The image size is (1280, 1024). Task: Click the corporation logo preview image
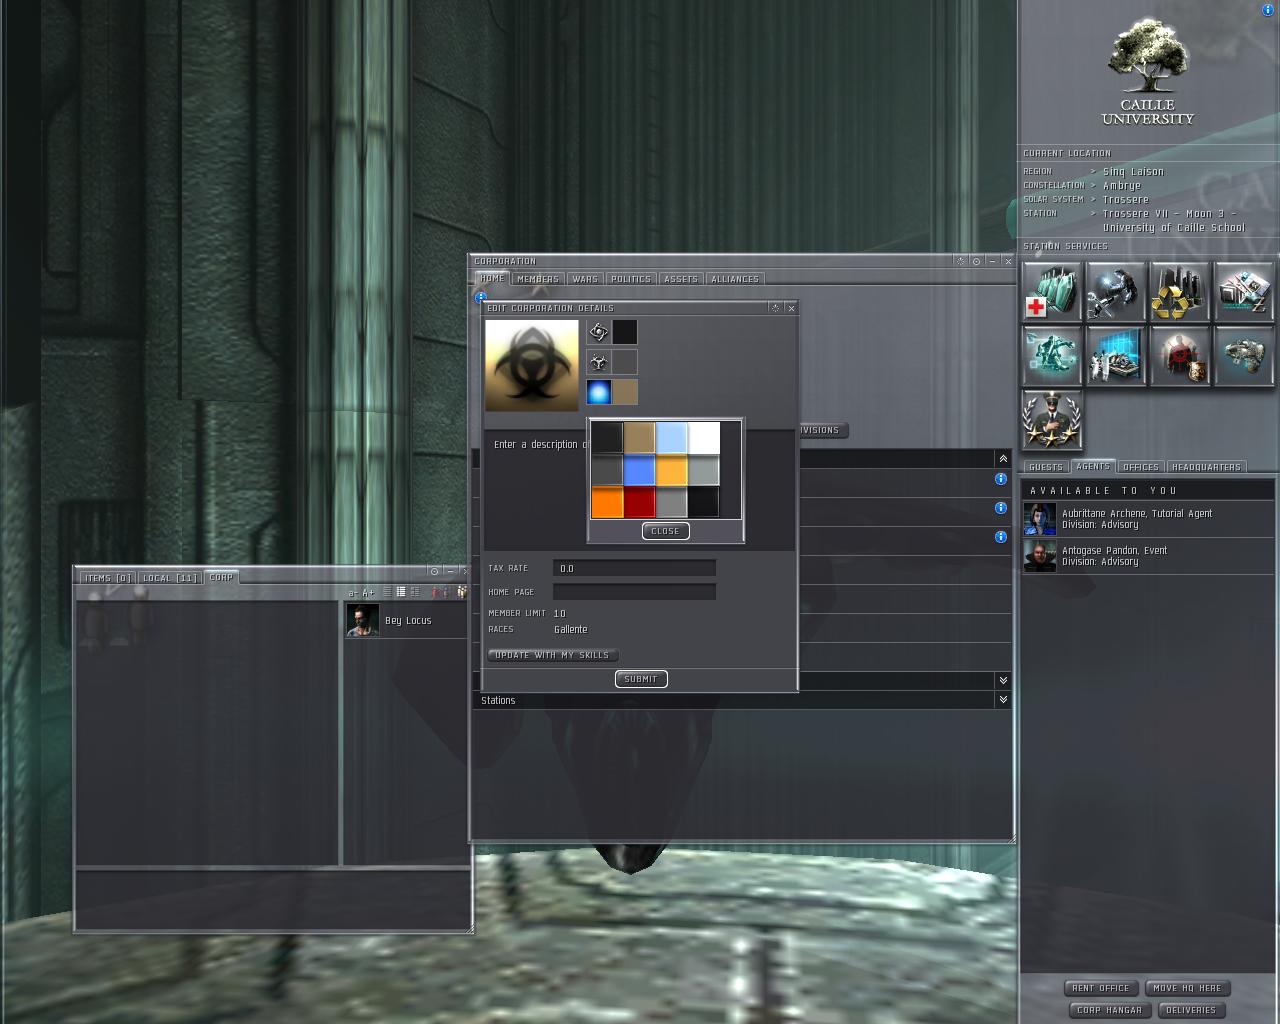[532, 365]
